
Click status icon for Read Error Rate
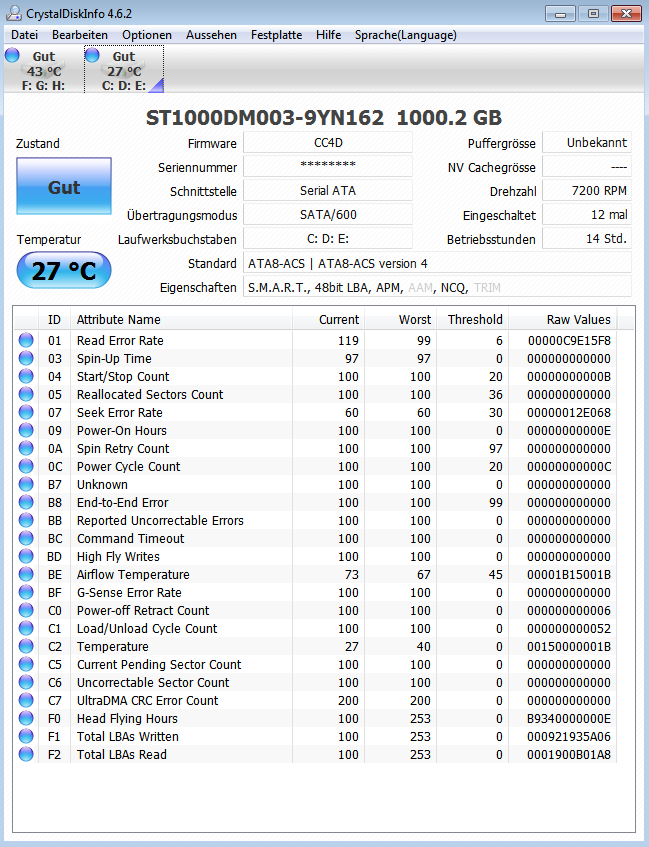click(x=26, y=340)
